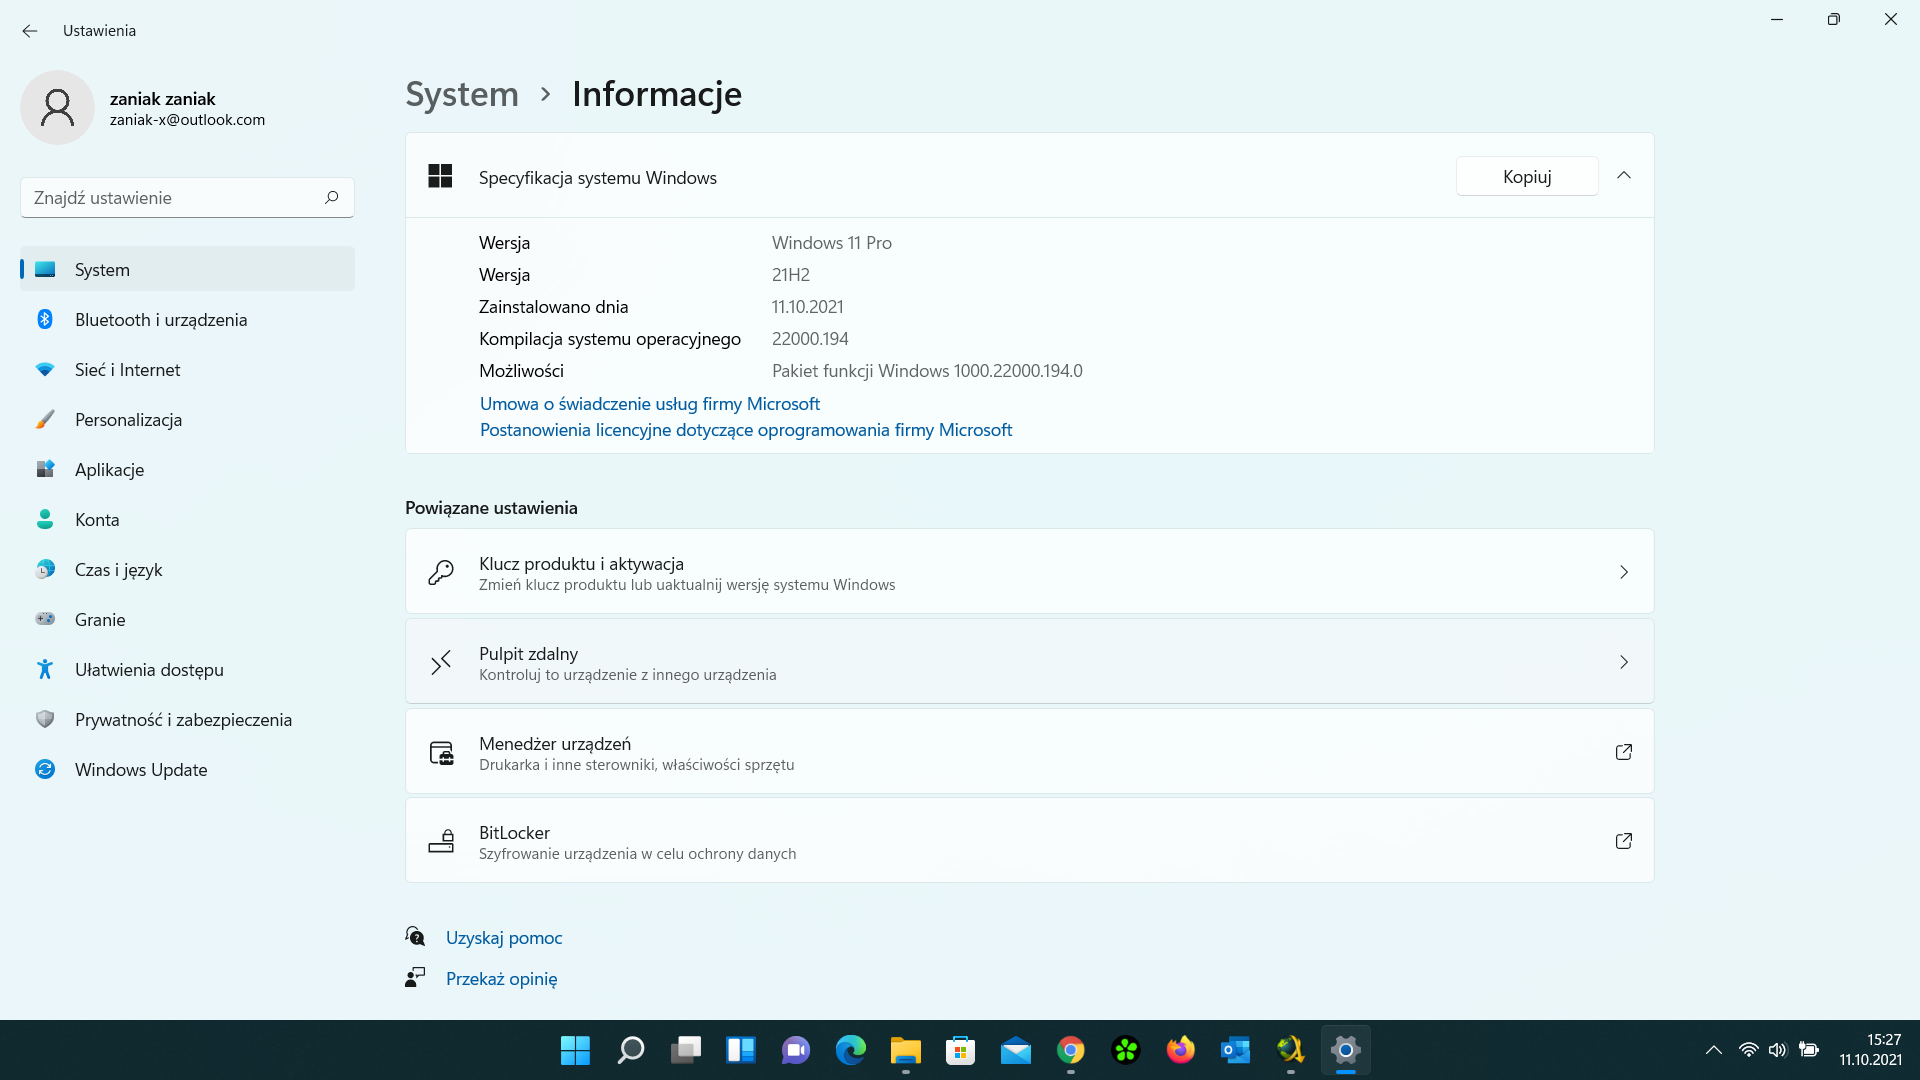The width and height of the screenshot is (1920, 1080).
Task: Click the Powiązane ustawienia heading
Action: coord(491,507)
